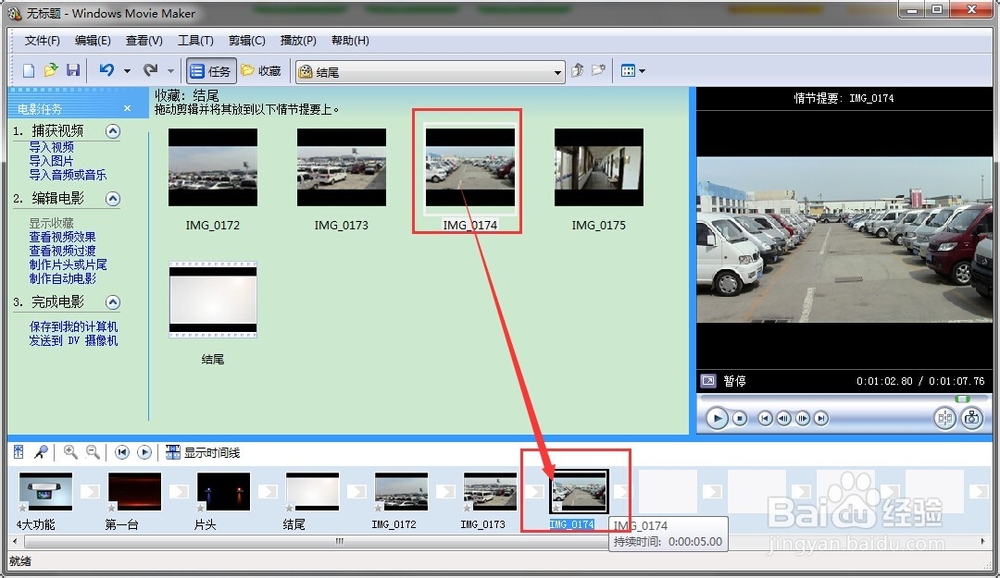The height and width of the screenshot is (578, 1000).
Task: Open the 结尾 collection dropdown
Action: pyautogui.click(x=558, y=72)
